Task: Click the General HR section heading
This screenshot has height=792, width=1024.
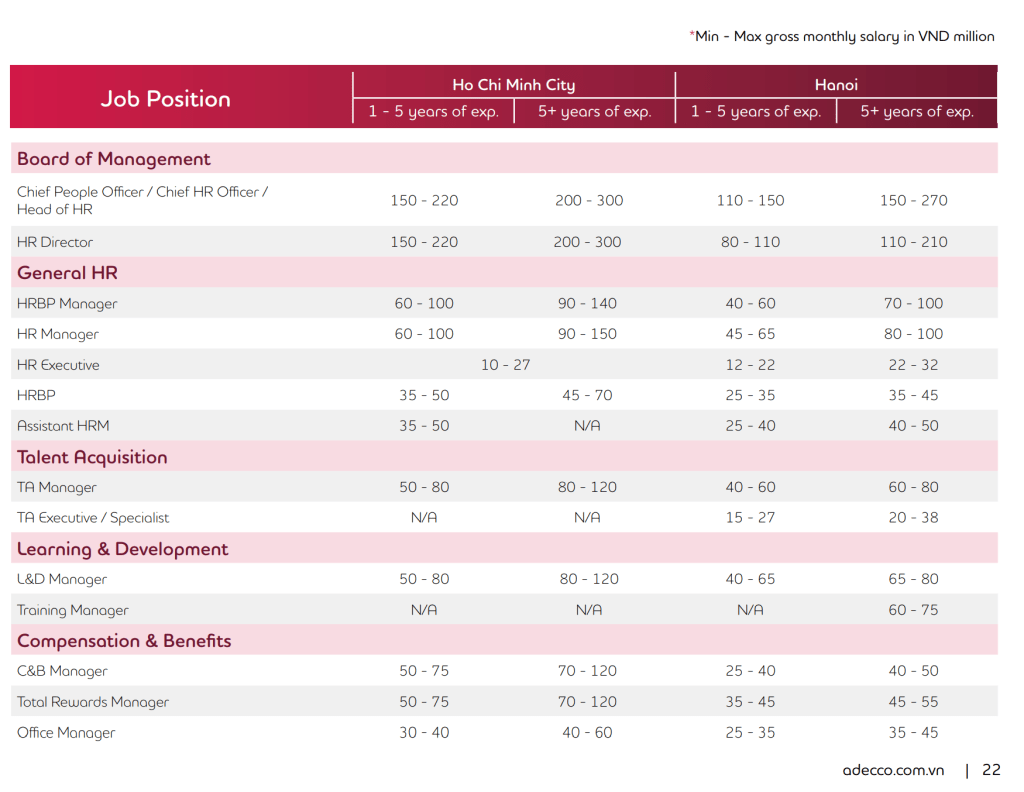Action: tap(67, 273)
